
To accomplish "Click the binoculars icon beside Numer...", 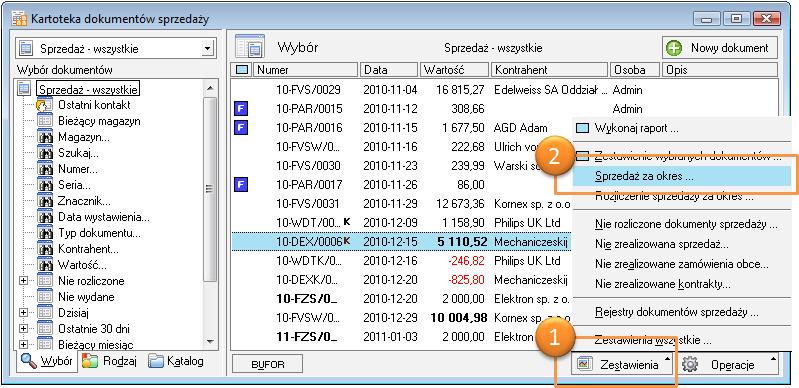I will point(45,169).
